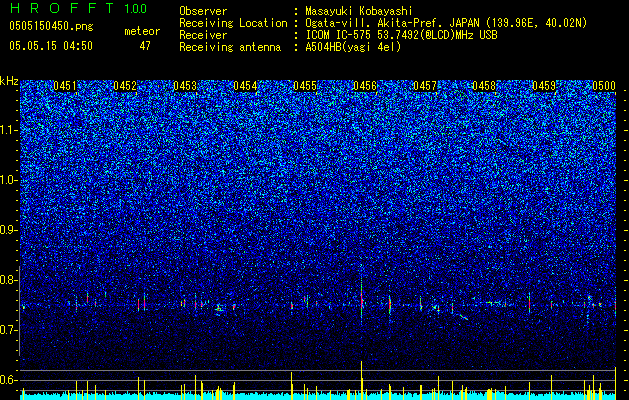Click the Observer field label
The width and height of the screenshot is (629, 400).
coord(203,11)
